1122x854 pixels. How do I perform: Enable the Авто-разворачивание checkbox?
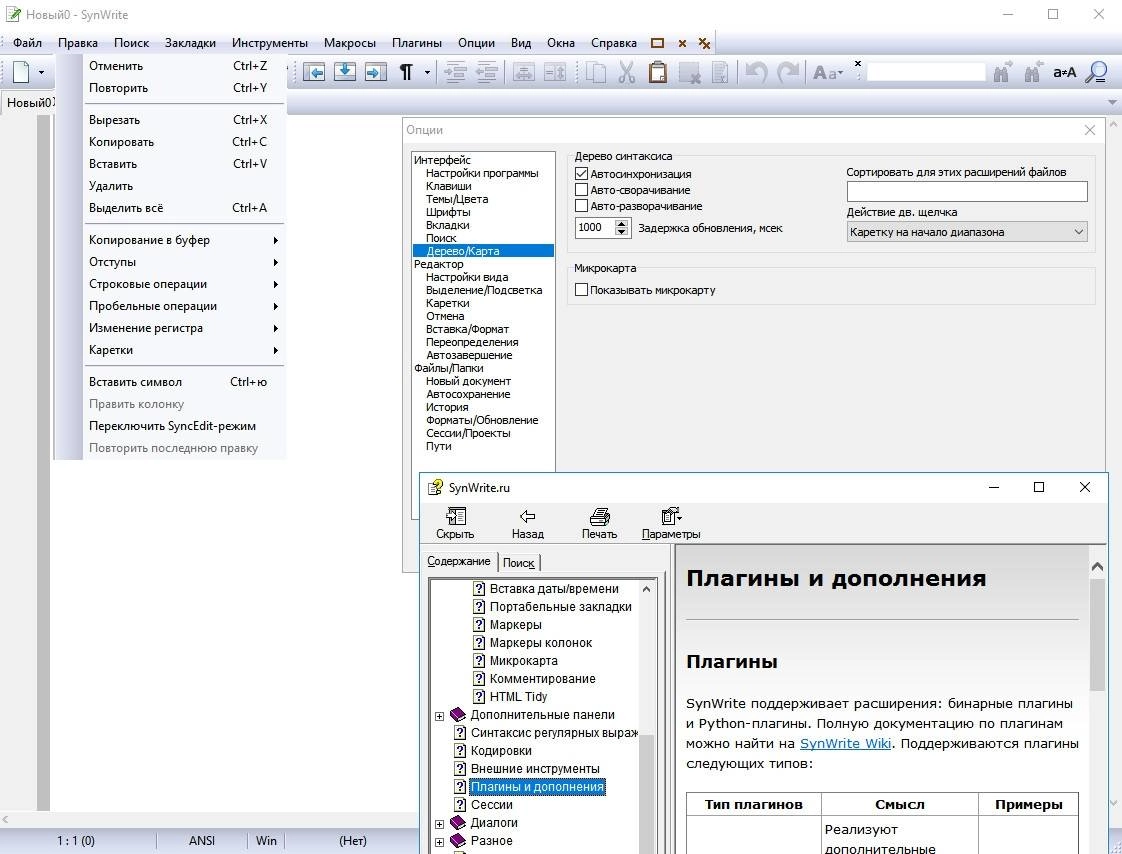[x=582, y=206]
